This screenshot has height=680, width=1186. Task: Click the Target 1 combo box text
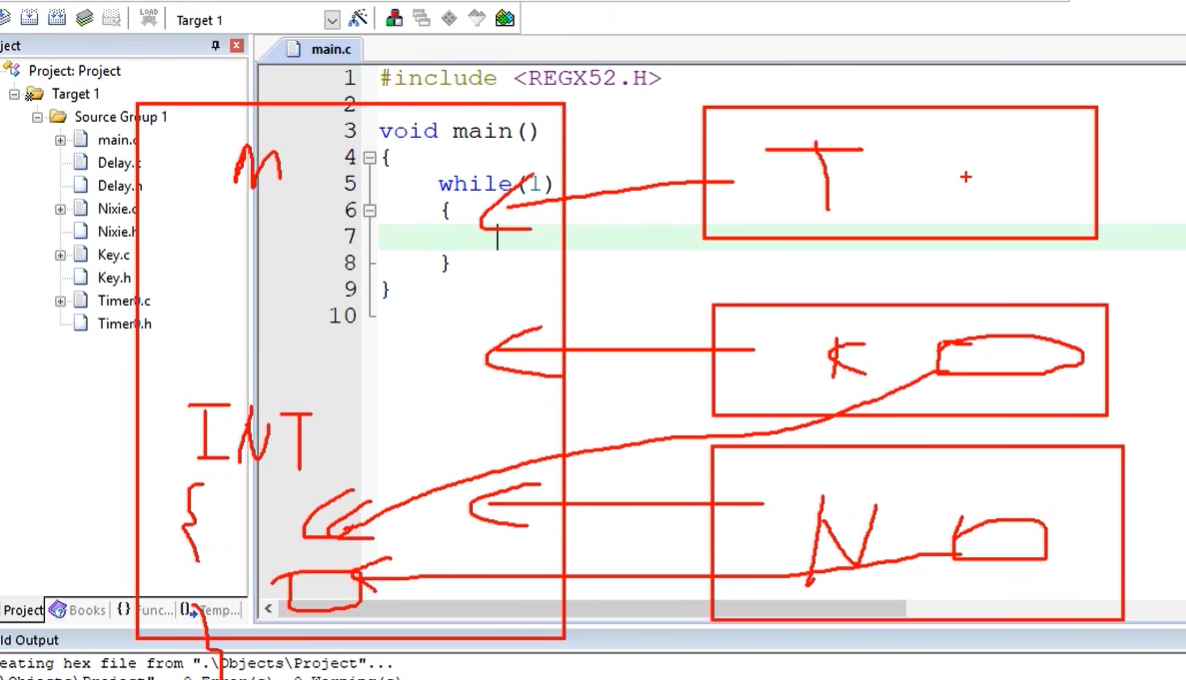coord(200,20)
